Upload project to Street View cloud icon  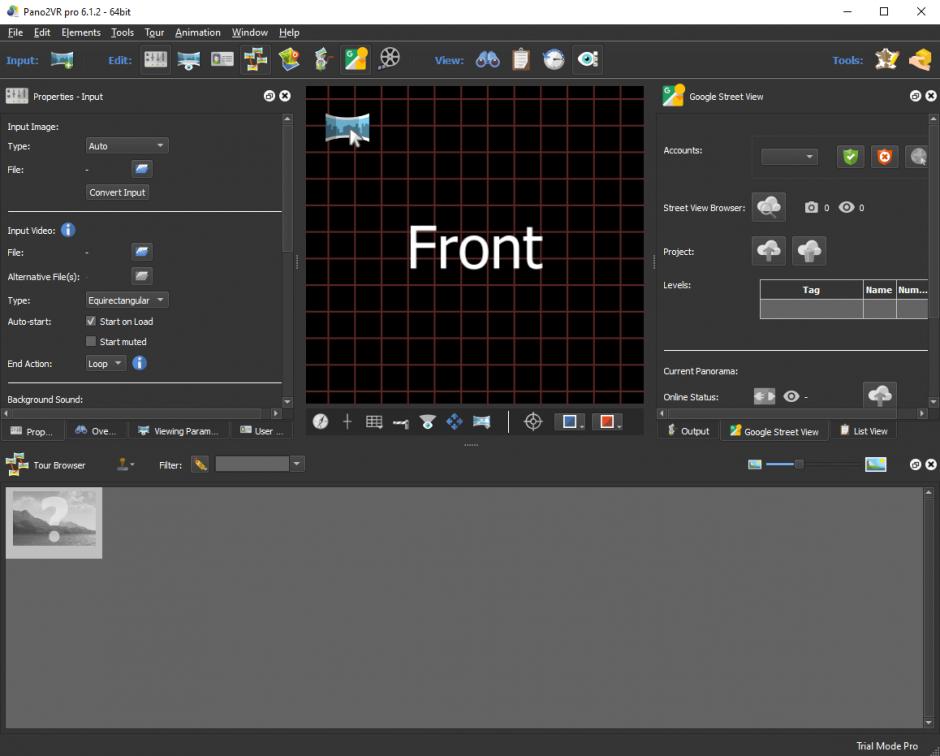click(x=769, y=251)
